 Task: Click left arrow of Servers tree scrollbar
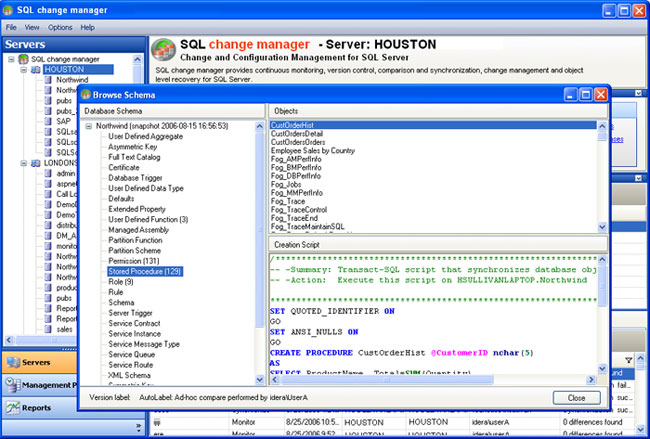(x=9, y=340)
